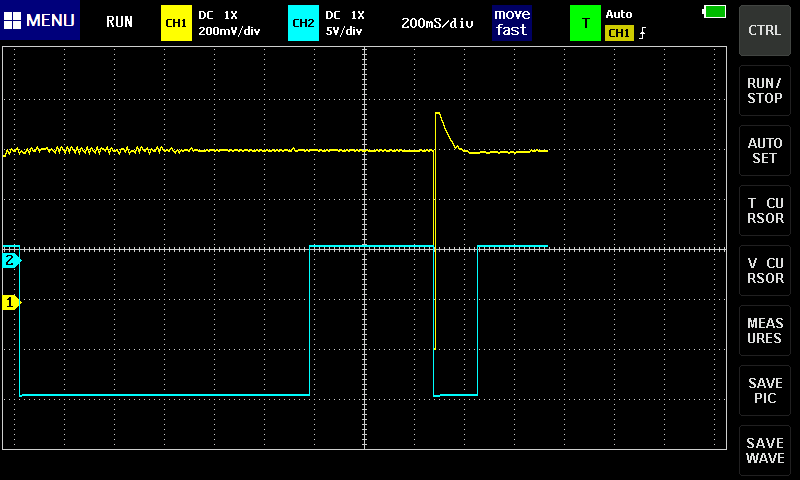Select the yellow CH1 channel badge

pos(176,22)
